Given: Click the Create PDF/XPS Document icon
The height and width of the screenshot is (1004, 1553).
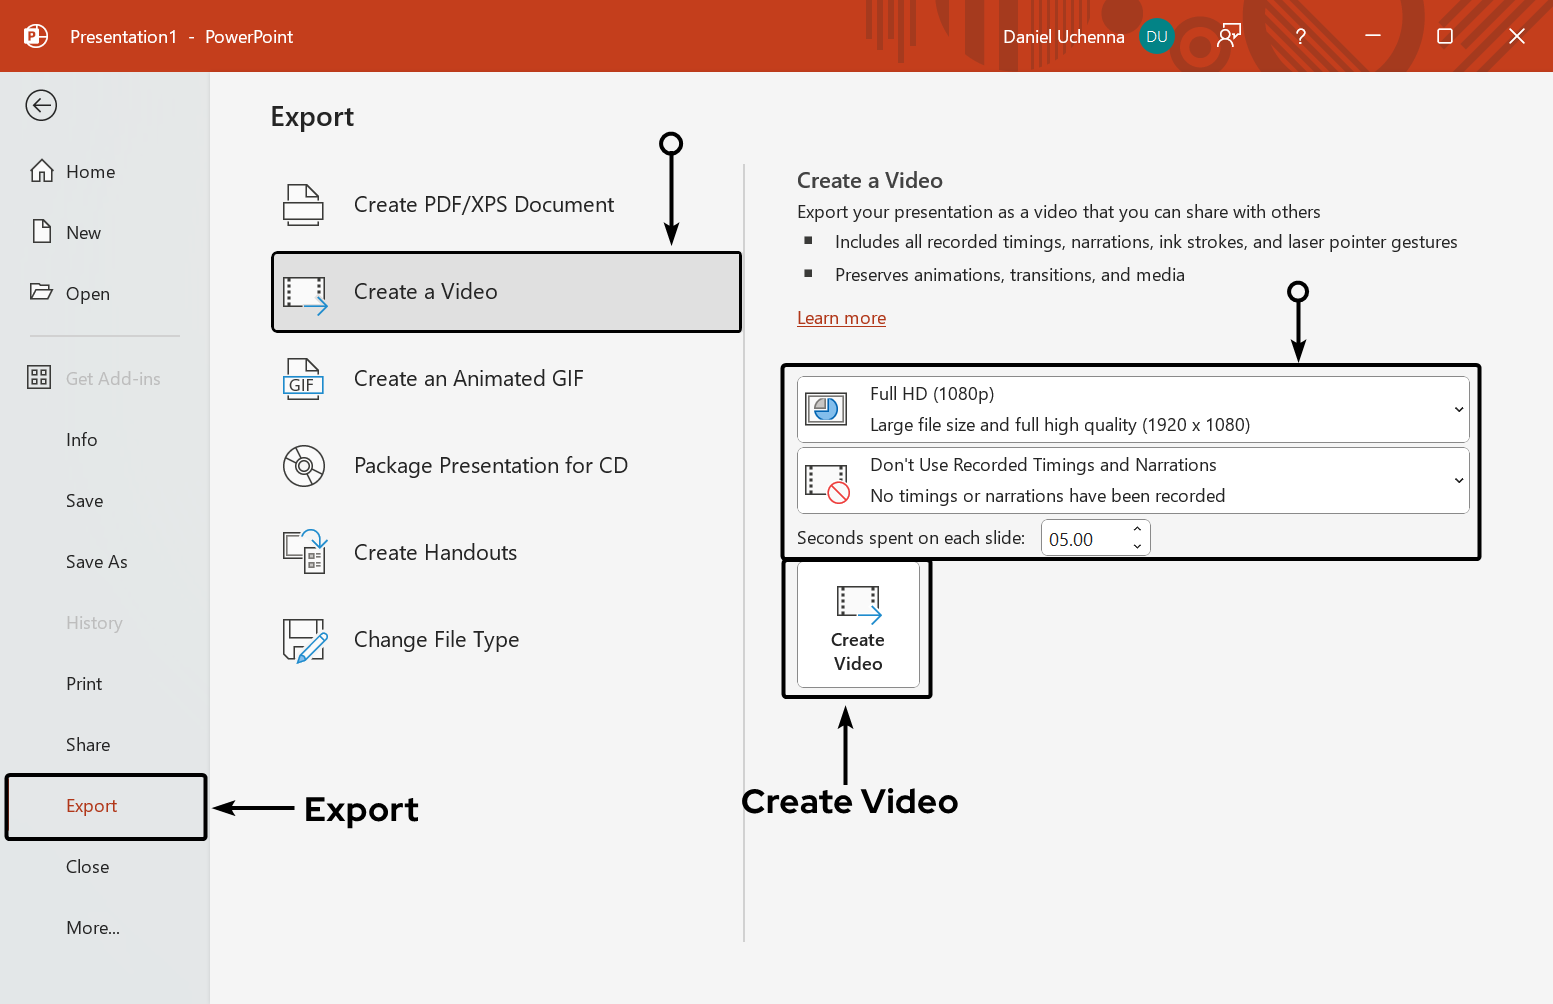Looking at the screenshot, I should 304,203.
